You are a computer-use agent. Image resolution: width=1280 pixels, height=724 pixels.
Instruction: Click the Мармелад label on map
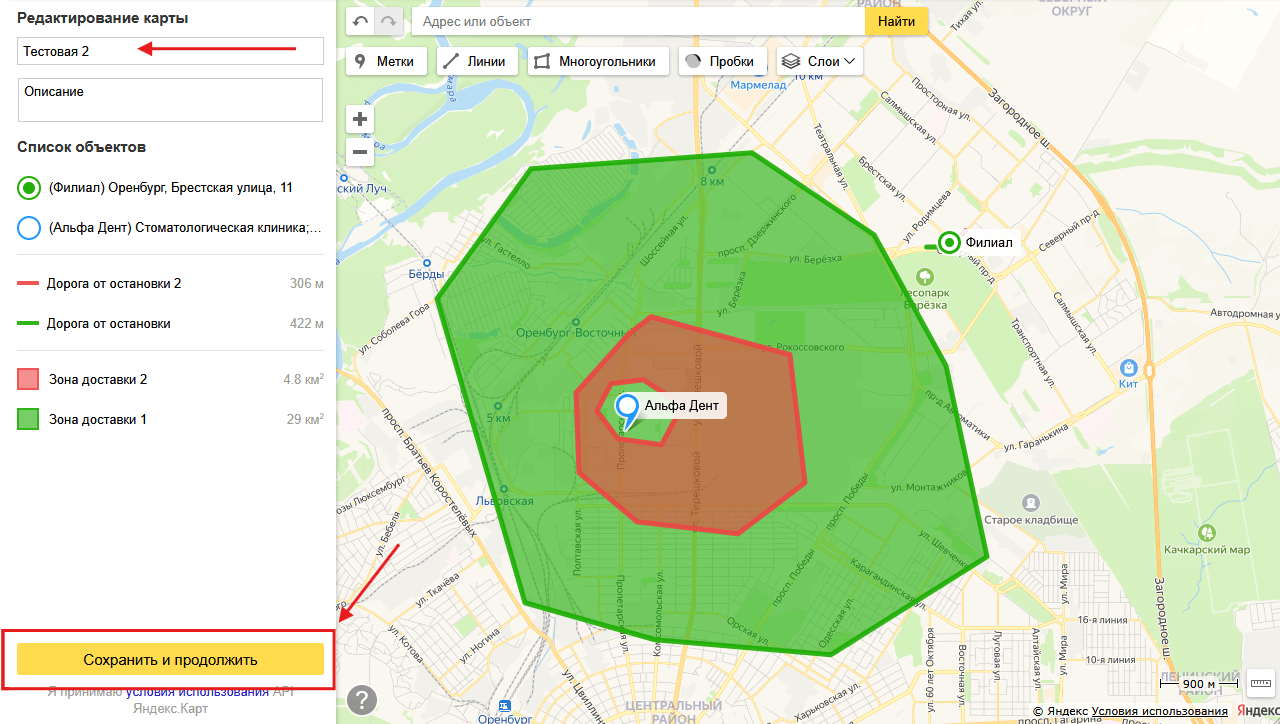(x=758, y=85)
